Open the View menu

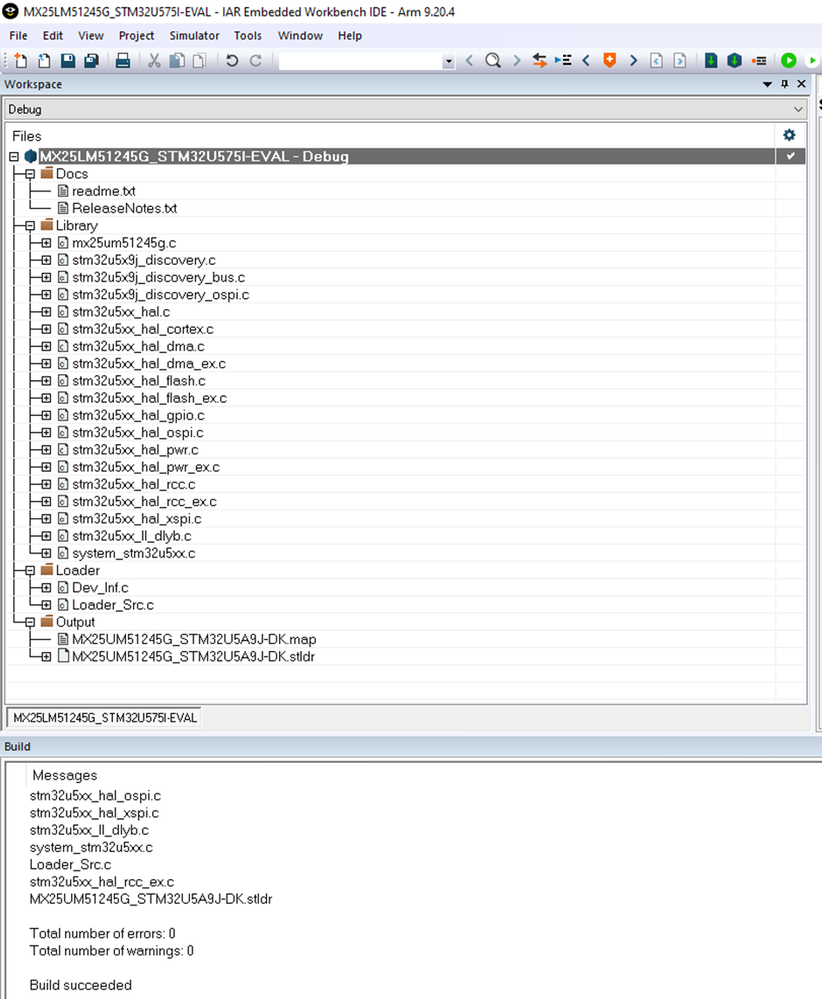click(90, 36)
